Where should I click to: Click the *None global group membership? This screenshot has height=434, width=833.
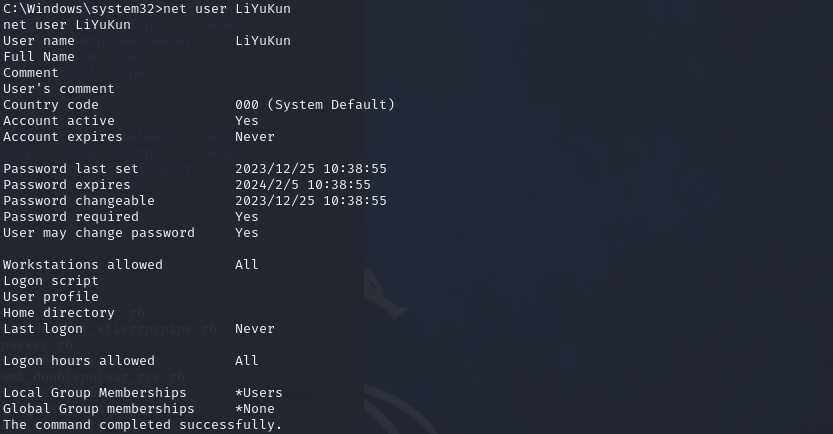point(255,409)
